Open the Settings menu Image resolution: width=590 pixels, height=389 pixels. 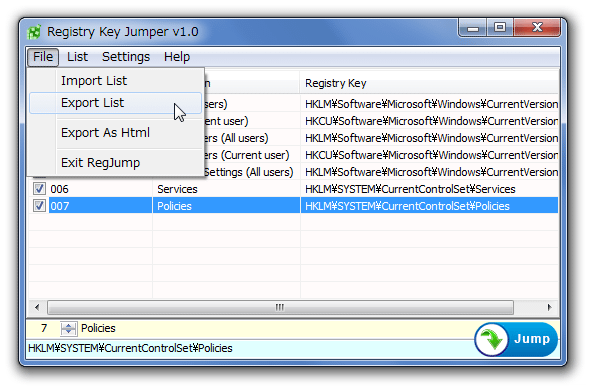[126, 57]
